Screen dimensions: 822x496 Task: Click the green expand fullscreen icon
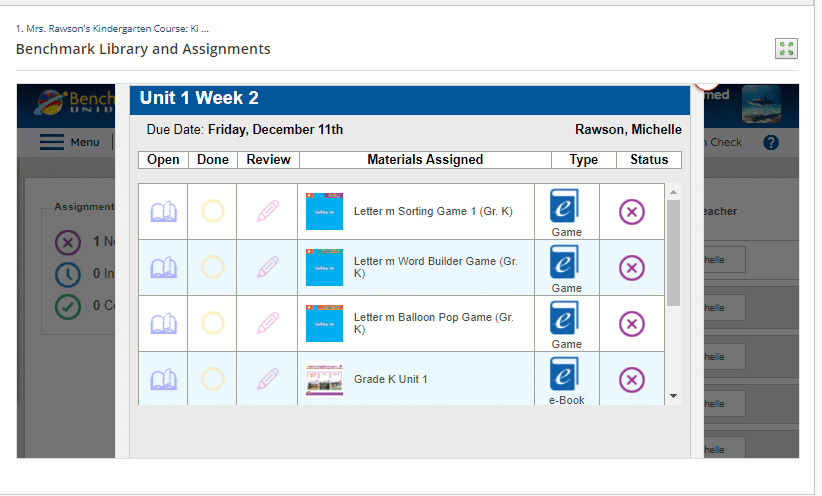point(785,49)
